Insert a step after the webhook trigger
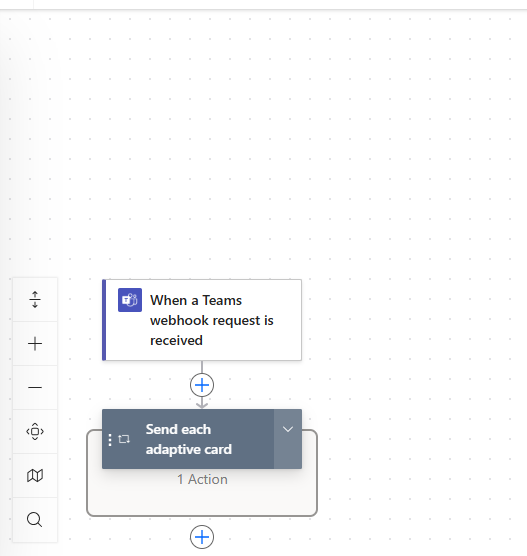This screenshot has height=556, width=527. [202, 385]
